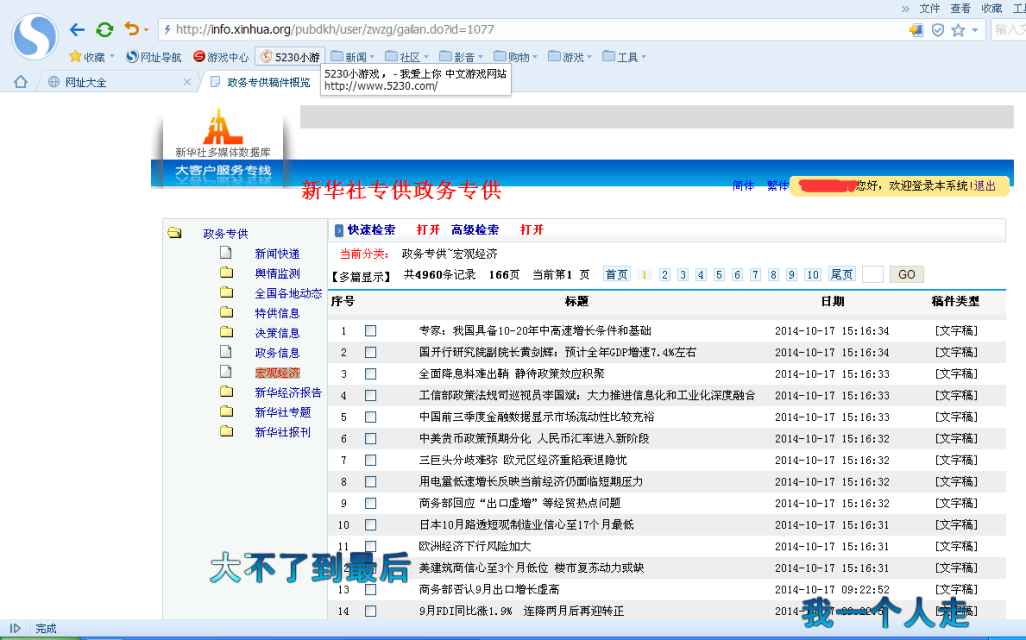
Task: Open the 文件 menu
Action: (929, 9)
